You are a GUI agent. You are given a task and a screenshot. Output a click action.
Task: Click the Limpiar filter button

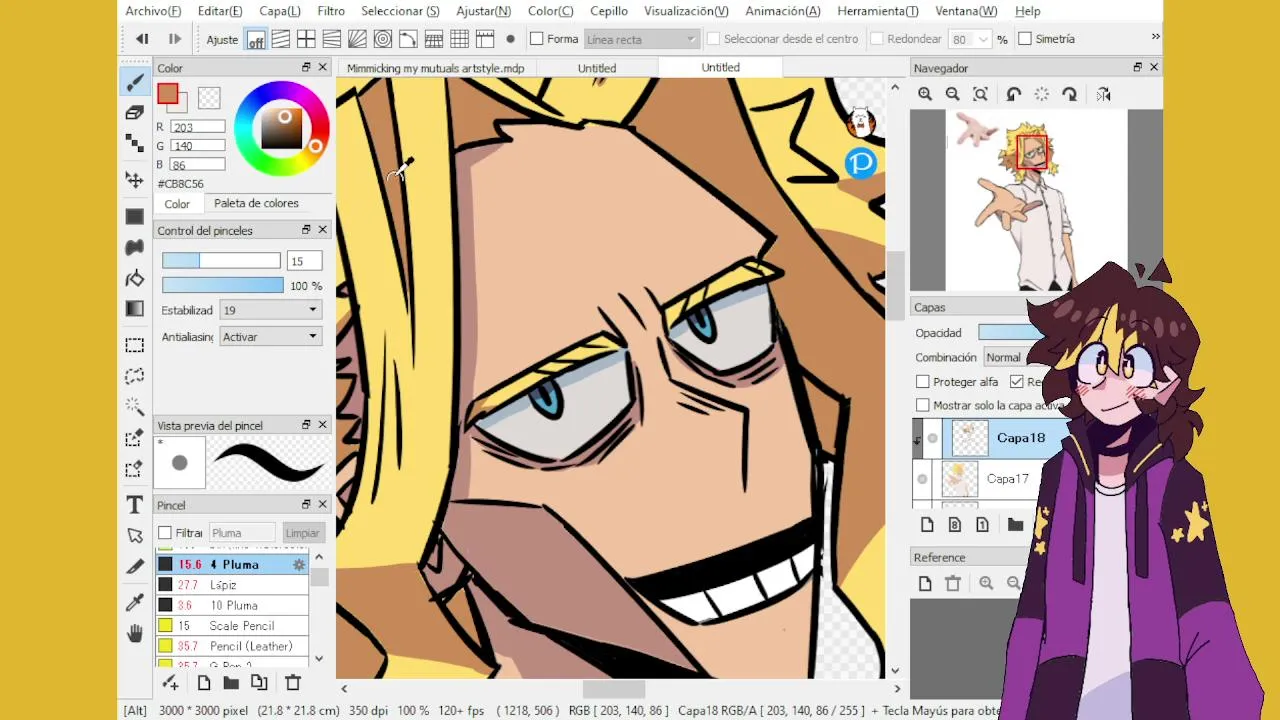click(302, 533)
